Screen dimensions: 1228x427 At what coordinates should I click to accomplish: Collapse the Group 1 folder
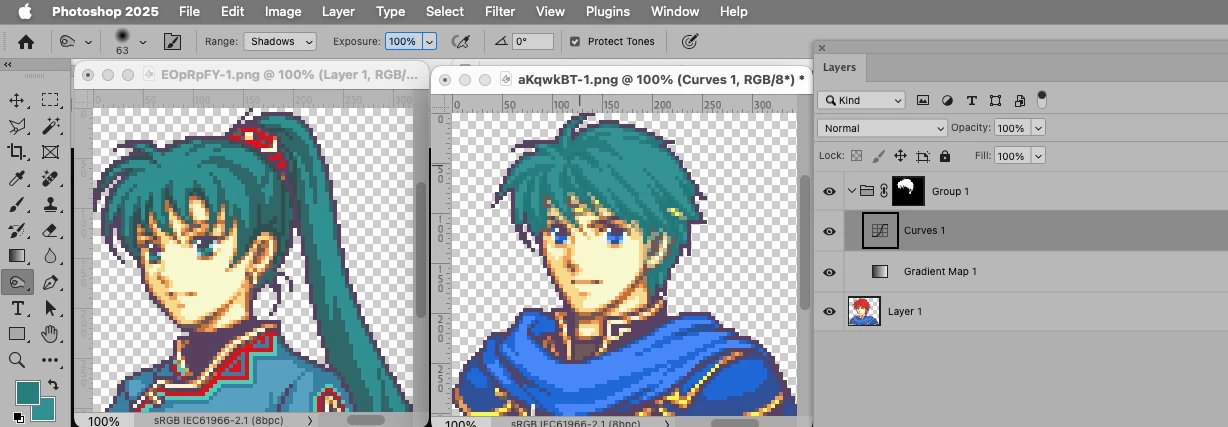click(852, 191)
